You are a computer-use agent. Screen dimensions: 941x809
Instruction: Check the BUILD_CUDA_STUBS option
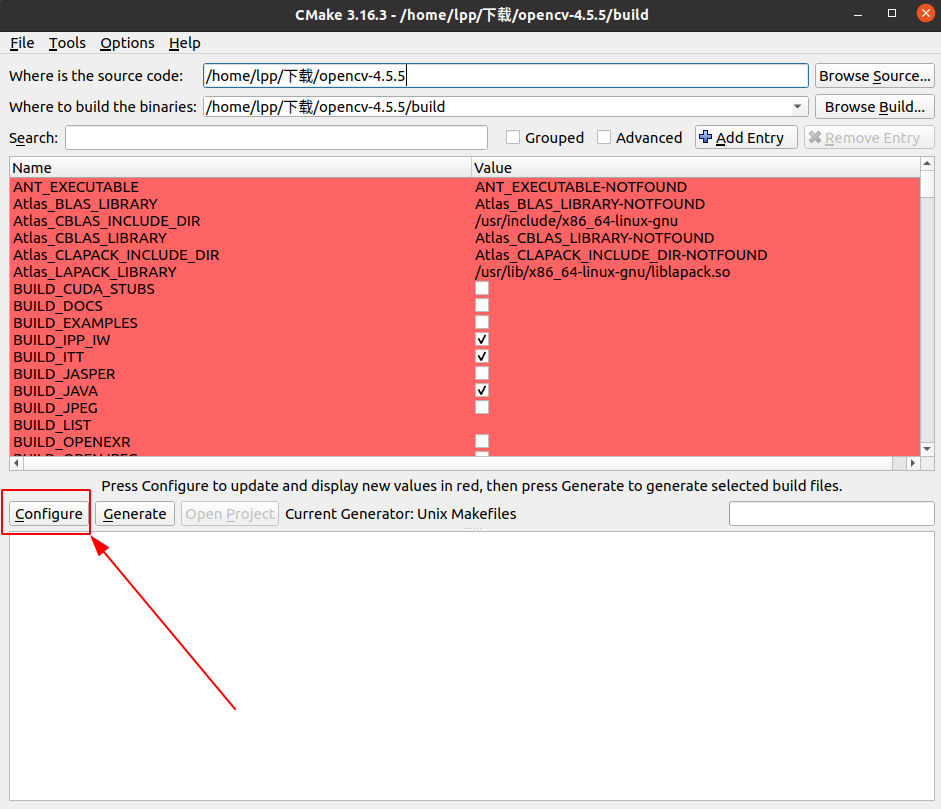pyautogui.click(x=482, y=289)
